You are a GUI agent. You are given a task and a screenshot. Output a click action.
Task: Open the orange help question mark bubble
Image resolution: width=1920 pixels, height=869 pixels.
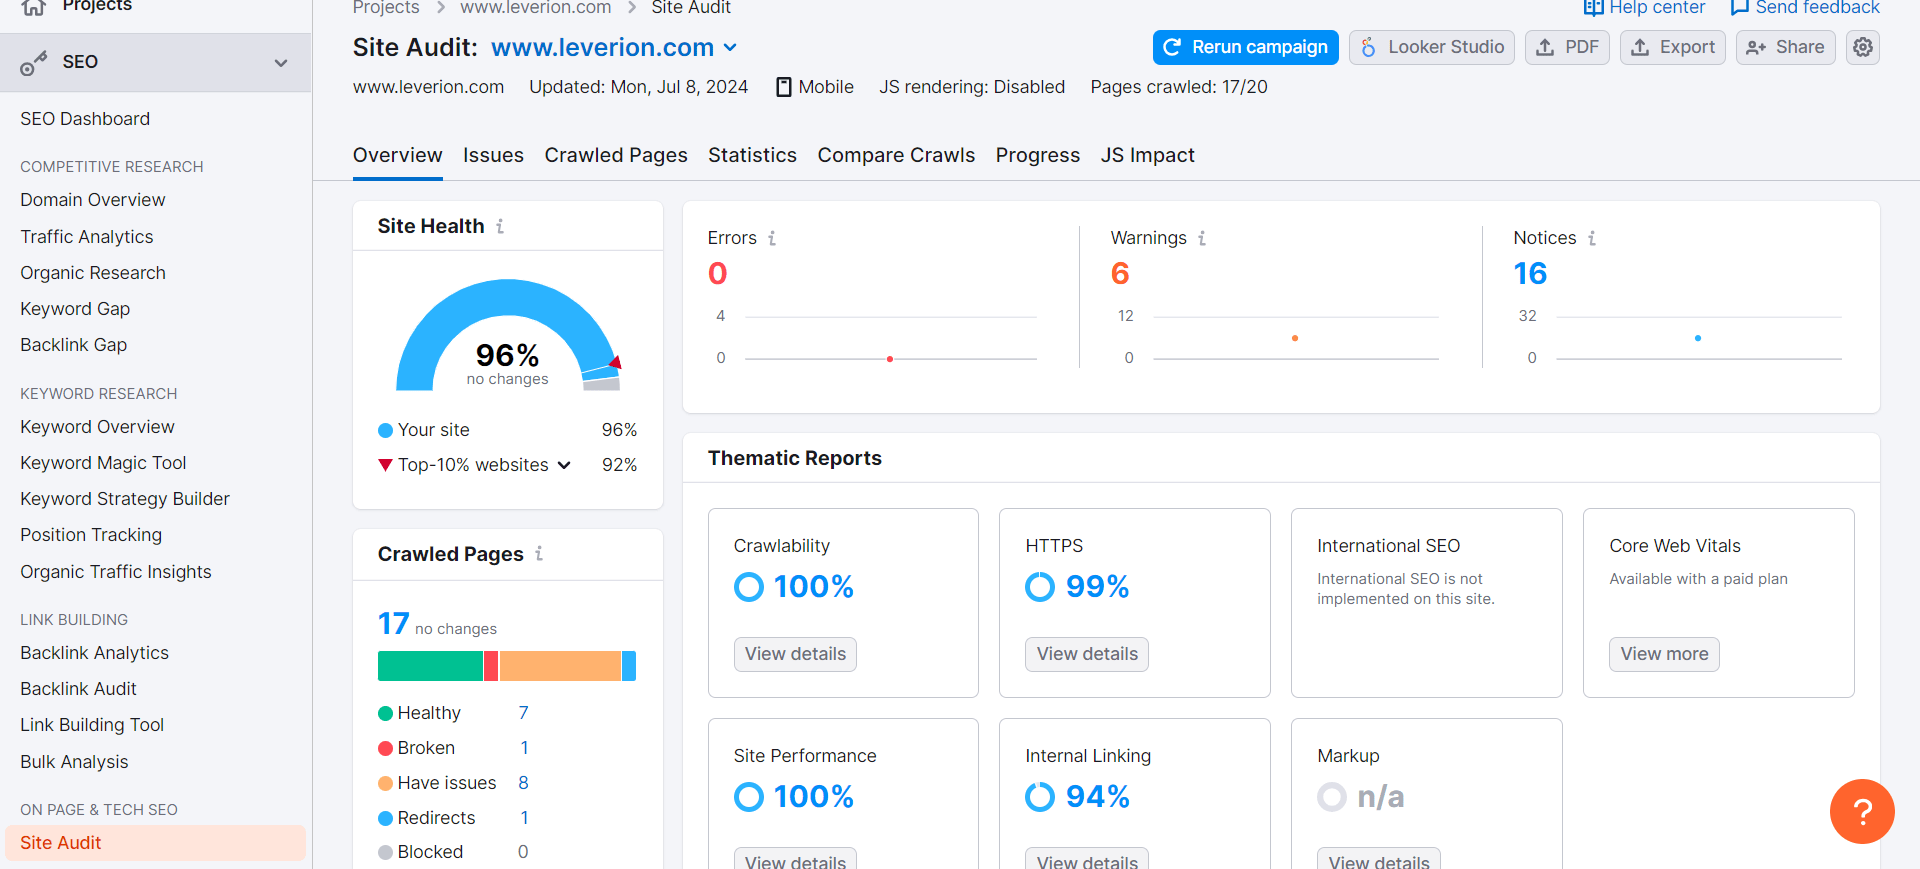[x=1862, y=811]
